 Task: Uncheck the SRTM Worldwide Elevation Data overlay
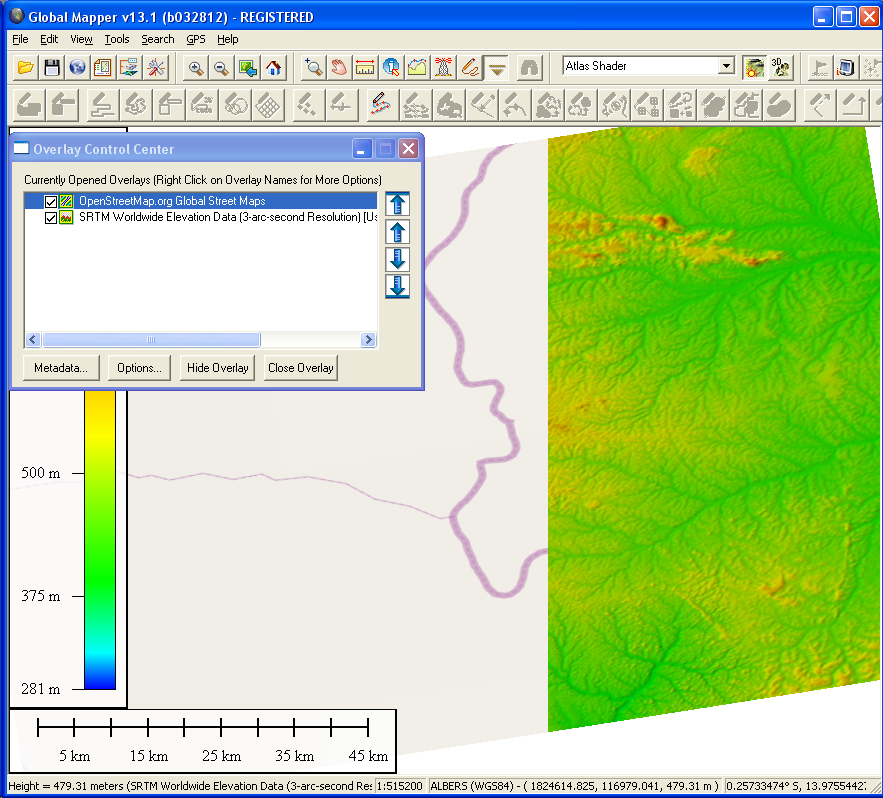point(51,218)
